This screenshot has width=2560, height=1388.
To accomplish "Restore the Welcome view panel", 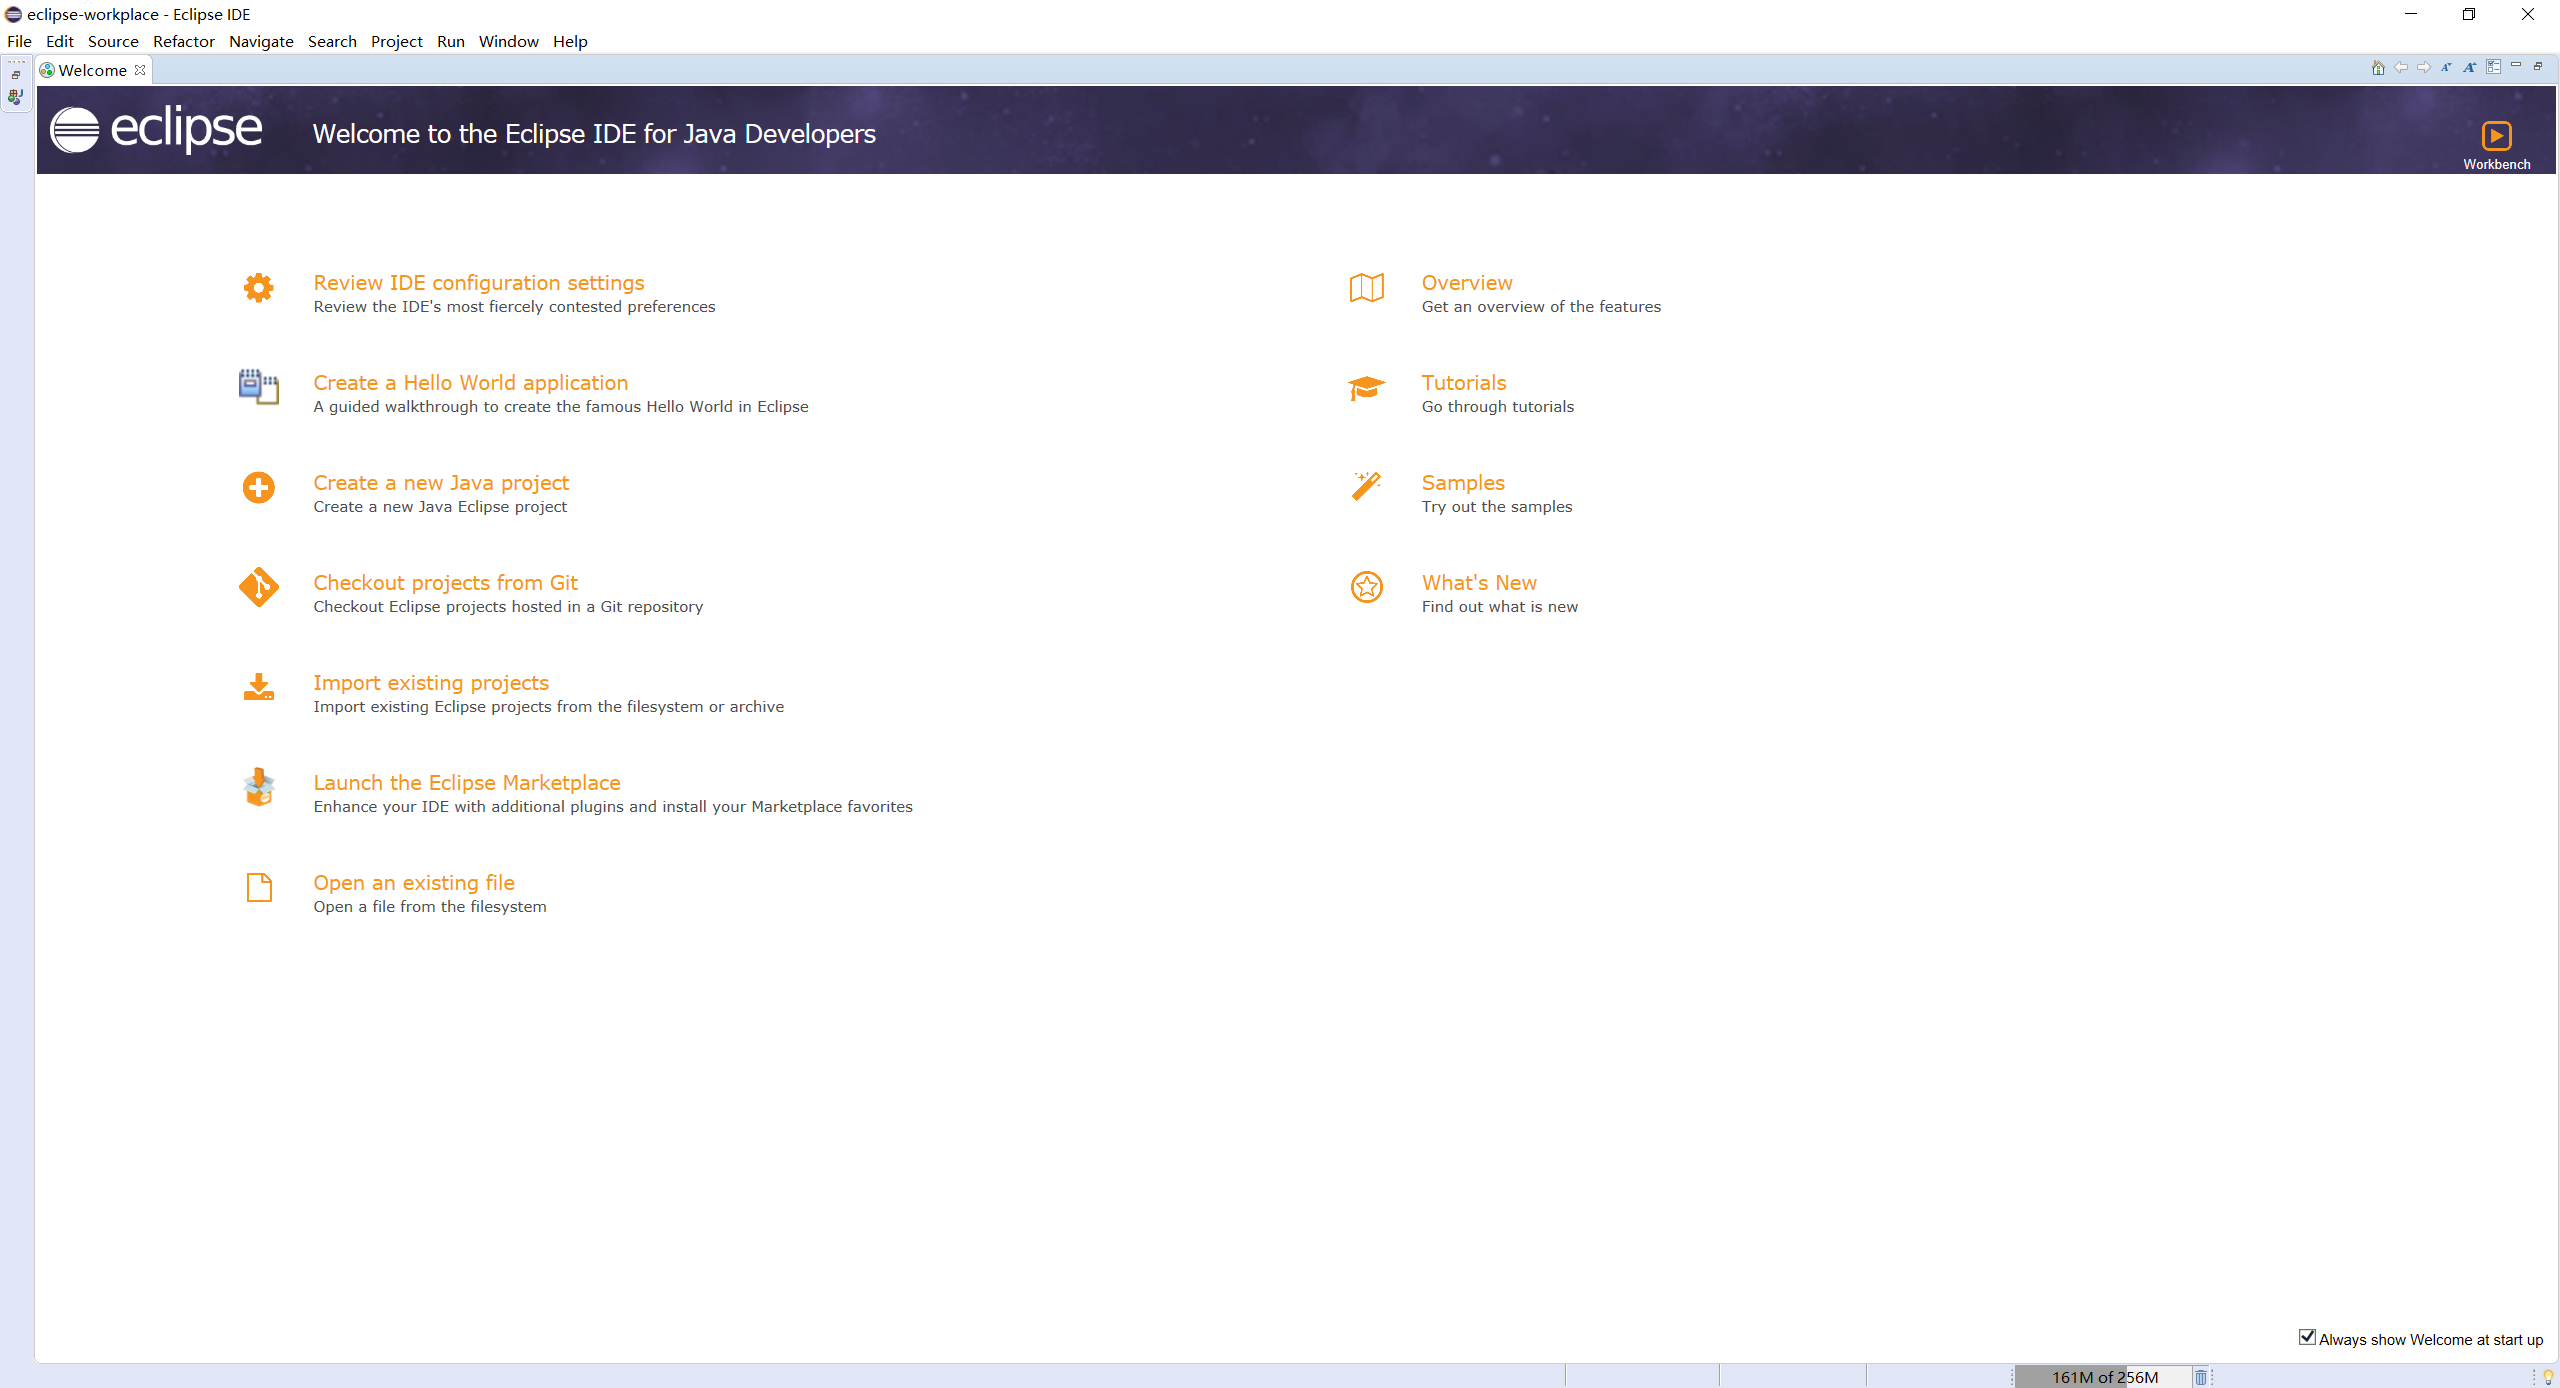I will pyautogui.click(x=2538, y=66).
